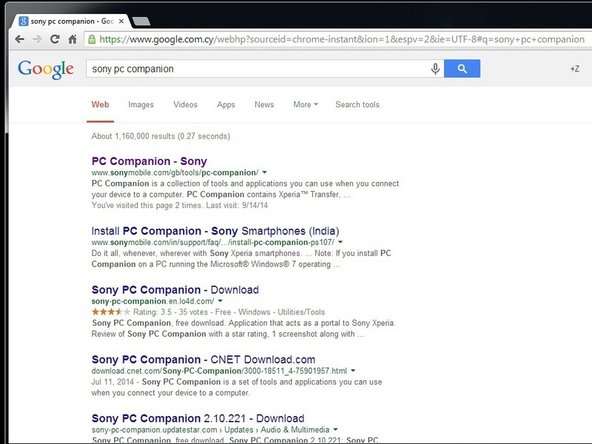Click into the Google search text field
Screen dimensions: 592x444
[x=257, y=69]
